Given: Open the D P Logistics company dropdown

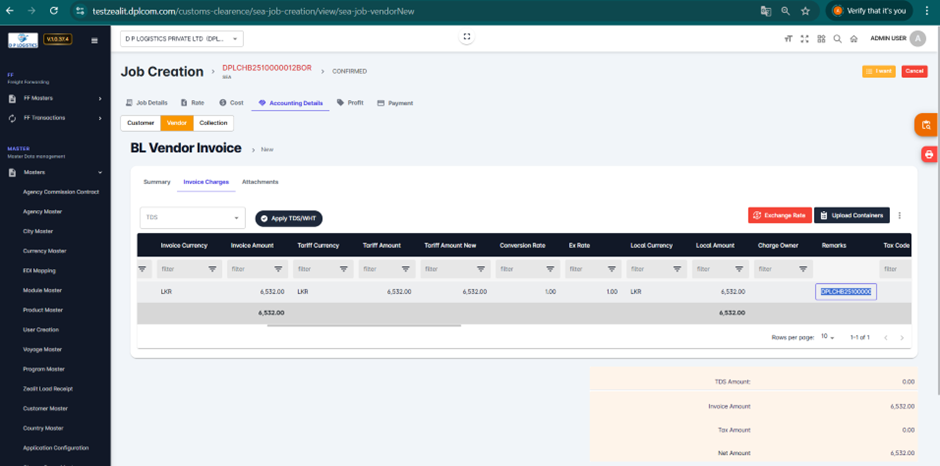Looking at the screenshot, I should point(181,39).
